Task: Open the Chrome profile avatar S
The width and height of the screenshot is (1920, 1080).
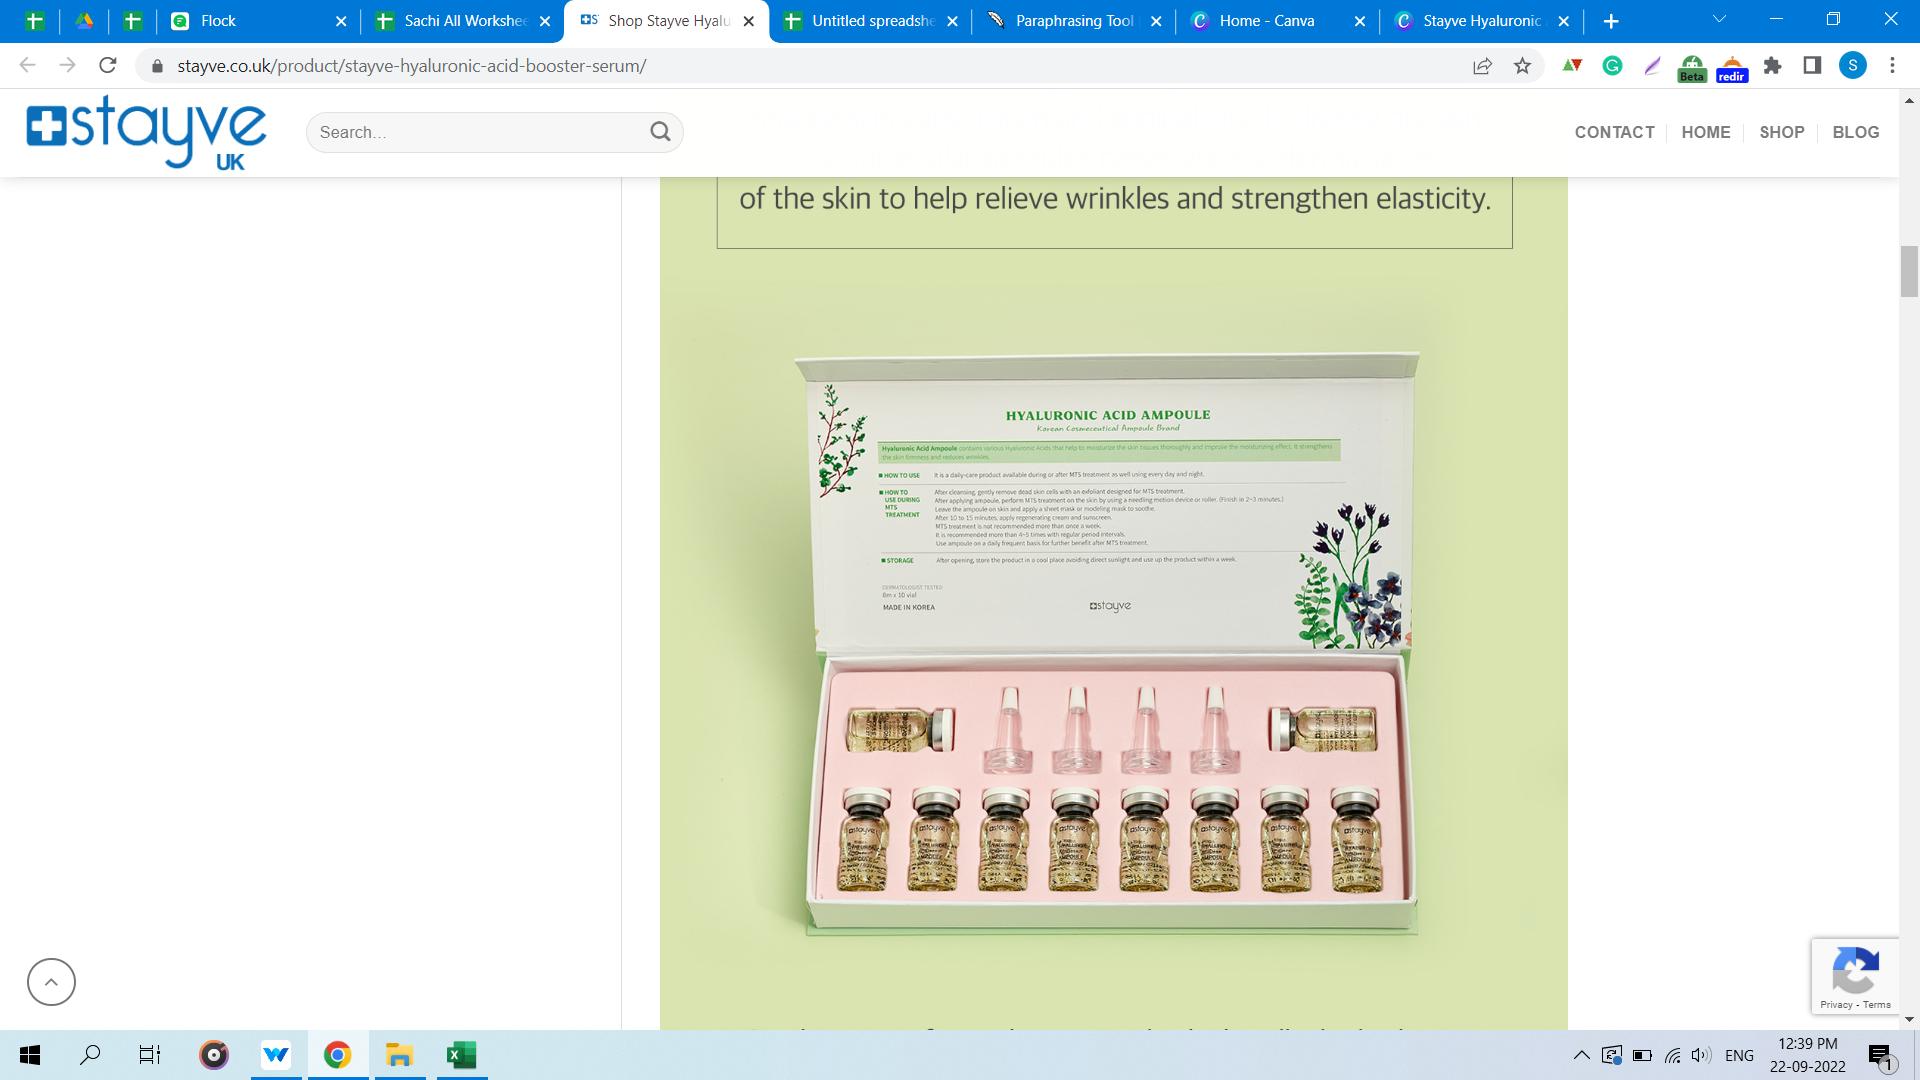Action: point(1852,66)
